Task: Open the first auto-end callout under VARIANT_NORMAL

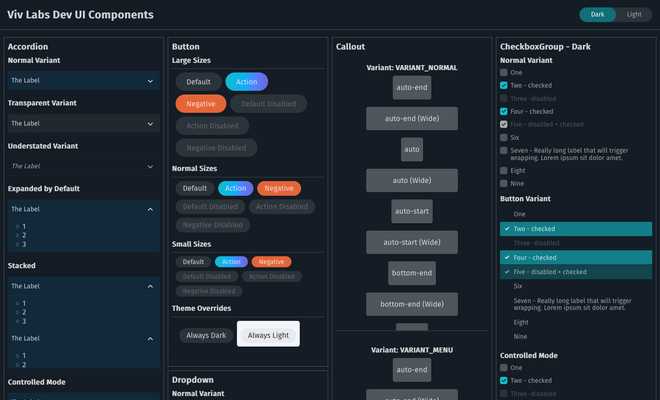Action: (x=412, y=88)
